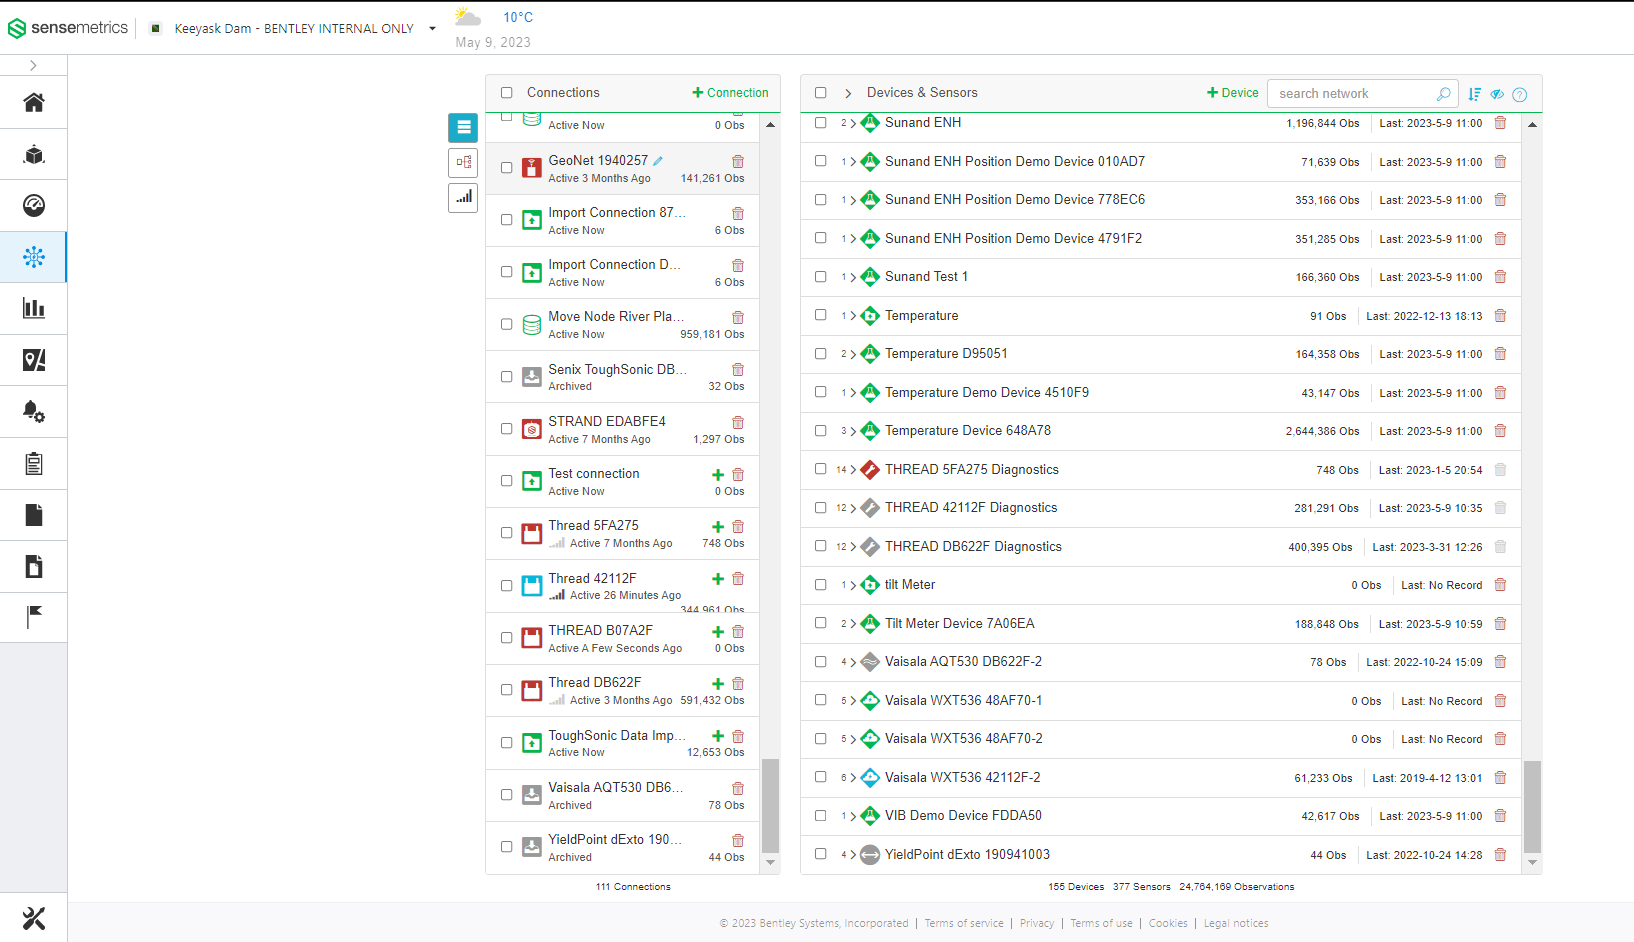The height and width of the screenshot is (942, 1634).
Task: Open the dashboard gauge sidebar icon
Action: [34, 206]
